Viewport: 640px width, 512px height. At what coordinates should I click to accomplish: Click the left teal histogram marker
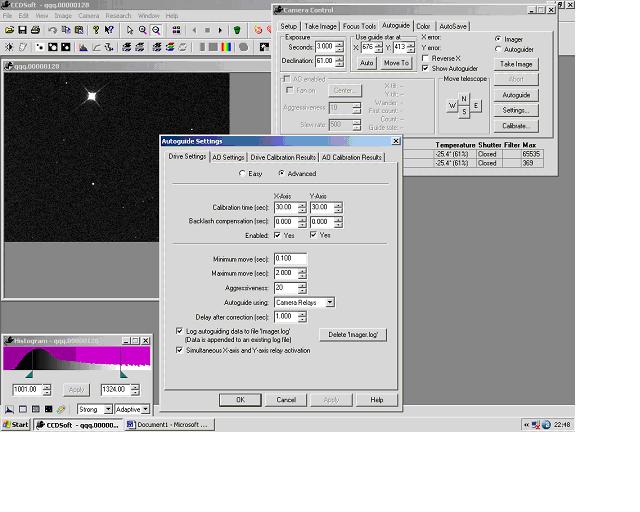[29, 374]
